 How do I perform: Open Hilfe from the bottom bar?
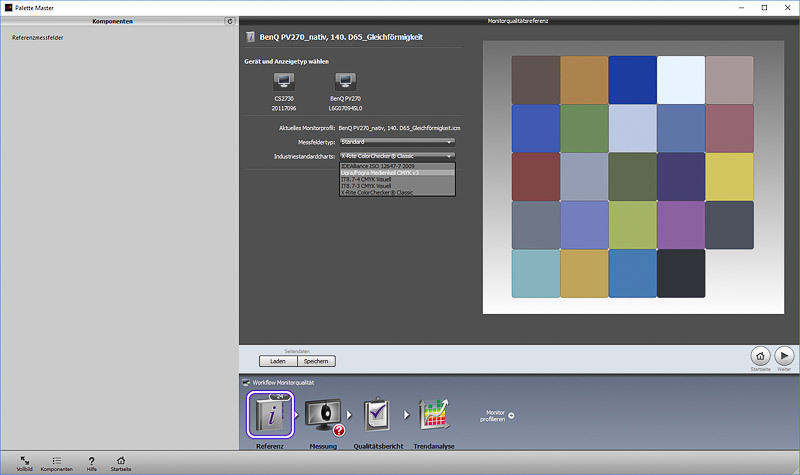click(91, 460)
